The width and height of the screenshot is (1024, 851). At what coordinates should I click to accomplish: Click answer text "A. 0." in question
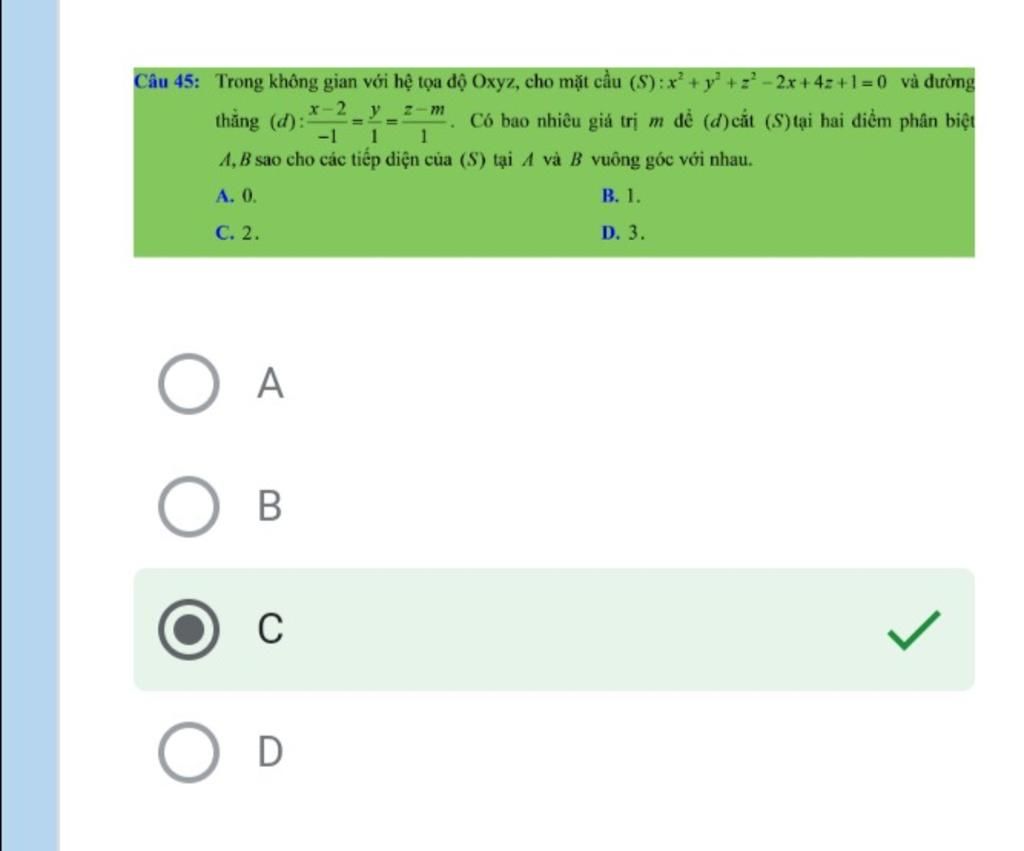(x=229, y=196)
